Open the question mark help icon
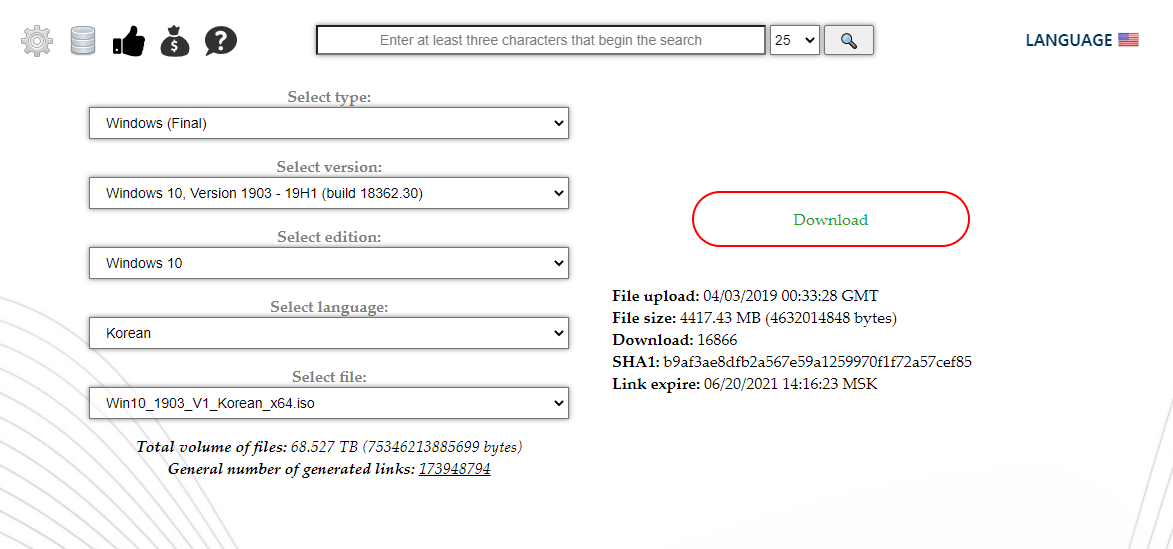The width and height of the screenshot is (1173, 549). coord(221,40)
